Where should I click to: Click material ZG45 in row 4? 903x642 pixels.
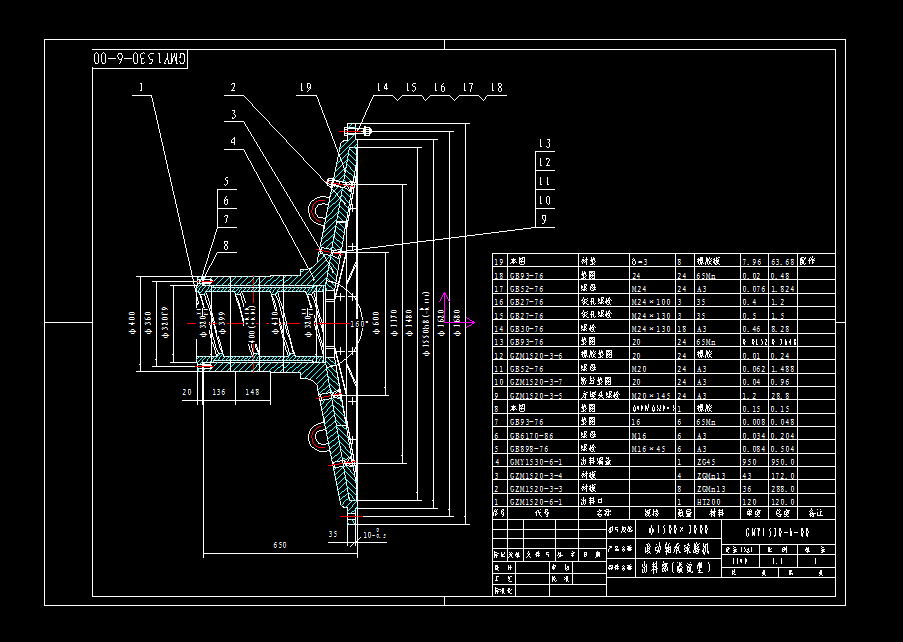tap(706, 462)
